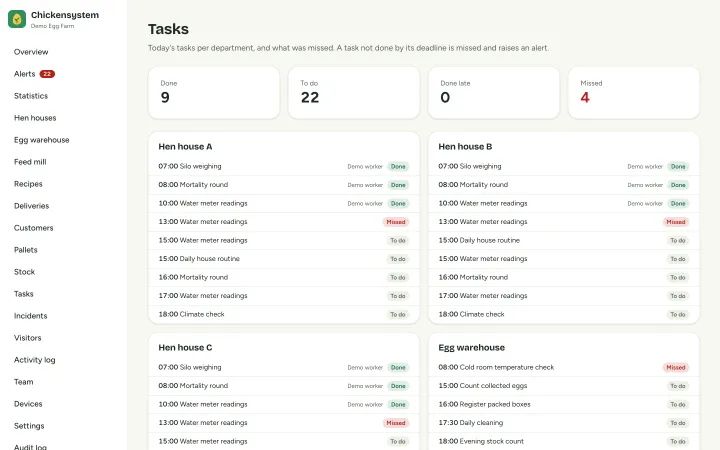
Task: Select Egg warehouse in sidebar navigation
Action: pyautogui.click(x=41, y=140)
